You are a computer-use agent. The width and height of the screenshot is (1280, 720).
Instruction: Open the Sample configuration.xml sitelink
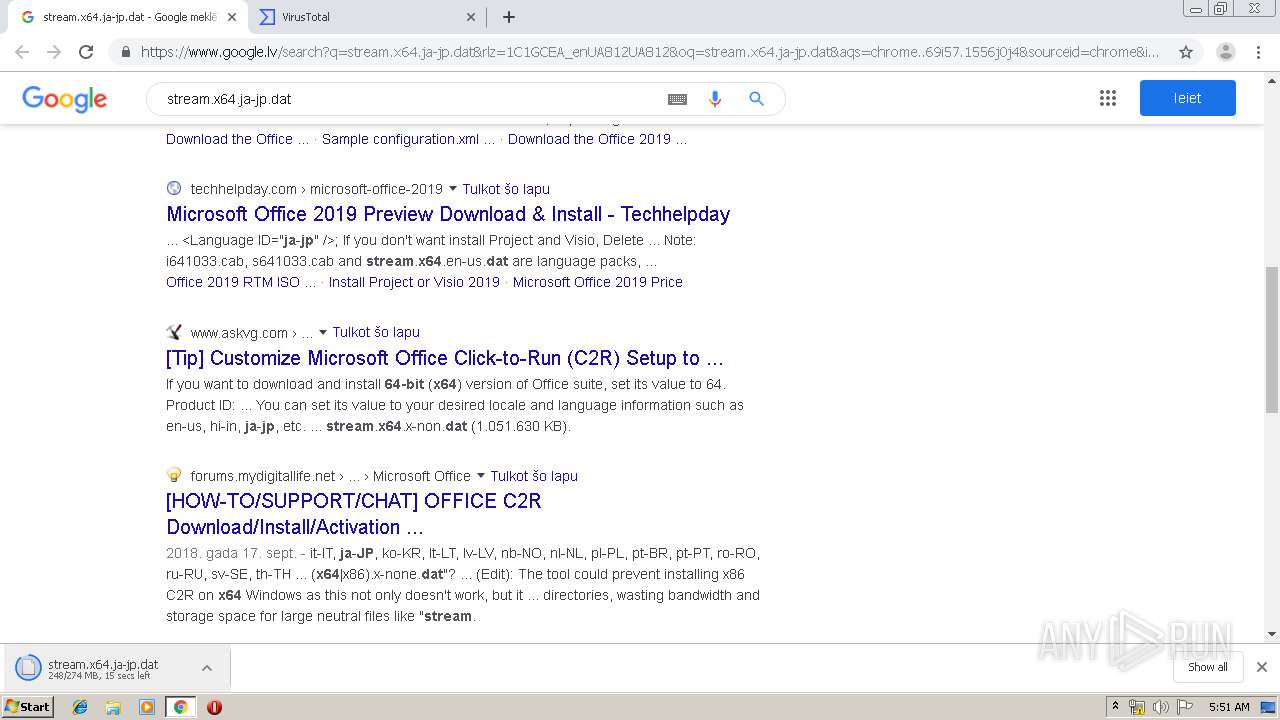[408, 139]
